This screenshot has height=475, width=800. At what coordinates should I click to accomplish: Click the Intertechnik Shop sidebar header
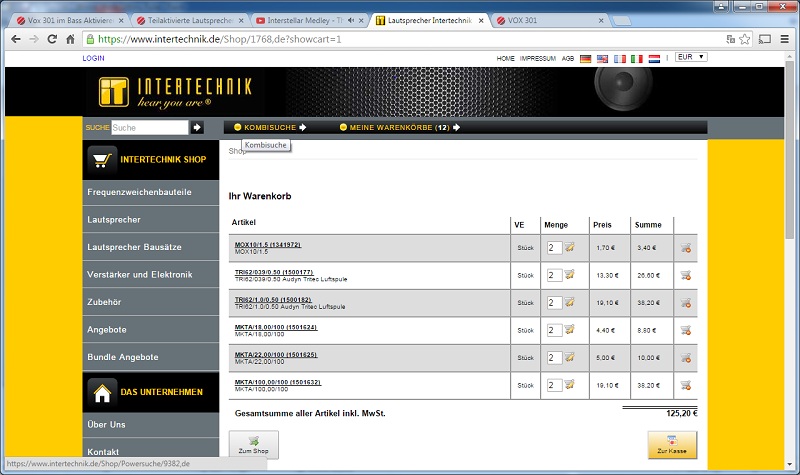coord(151,160)
